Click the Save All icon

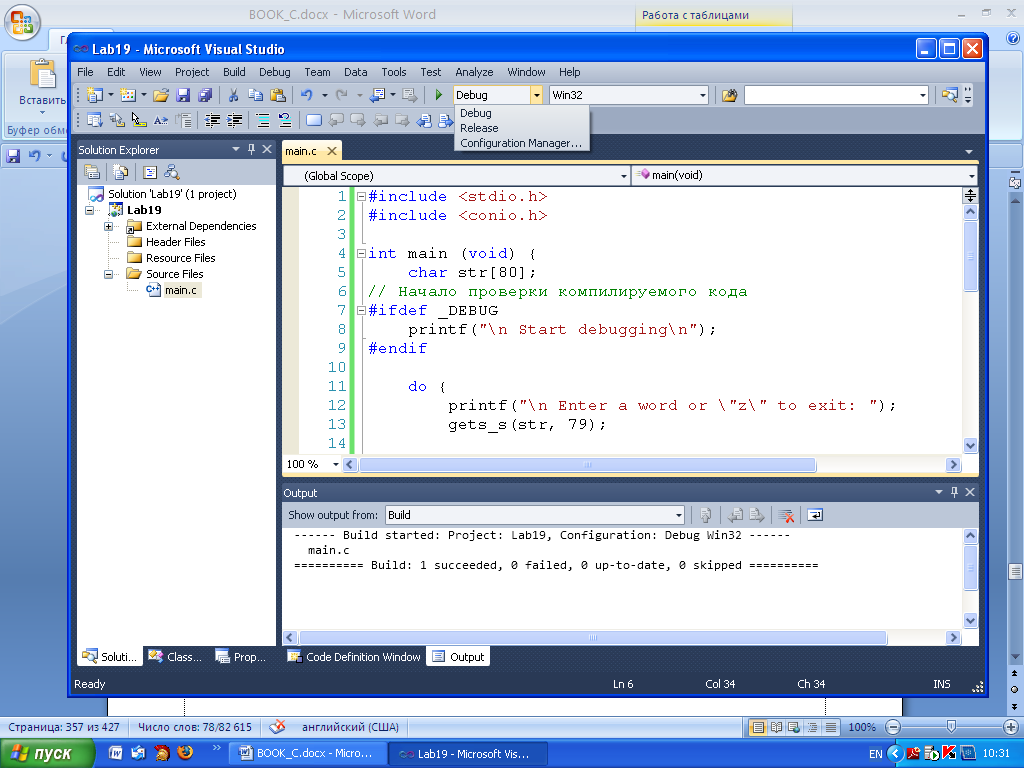coord(205,95)
